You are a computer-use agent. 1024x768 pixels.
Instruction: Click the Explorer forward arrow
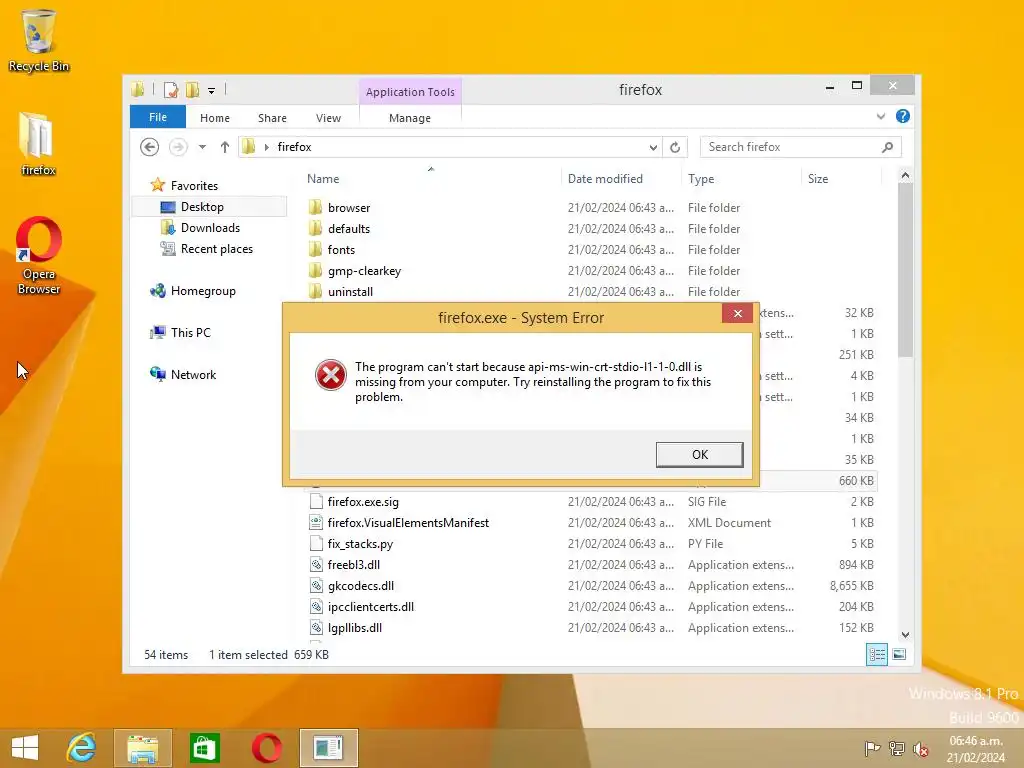(178, 147)
